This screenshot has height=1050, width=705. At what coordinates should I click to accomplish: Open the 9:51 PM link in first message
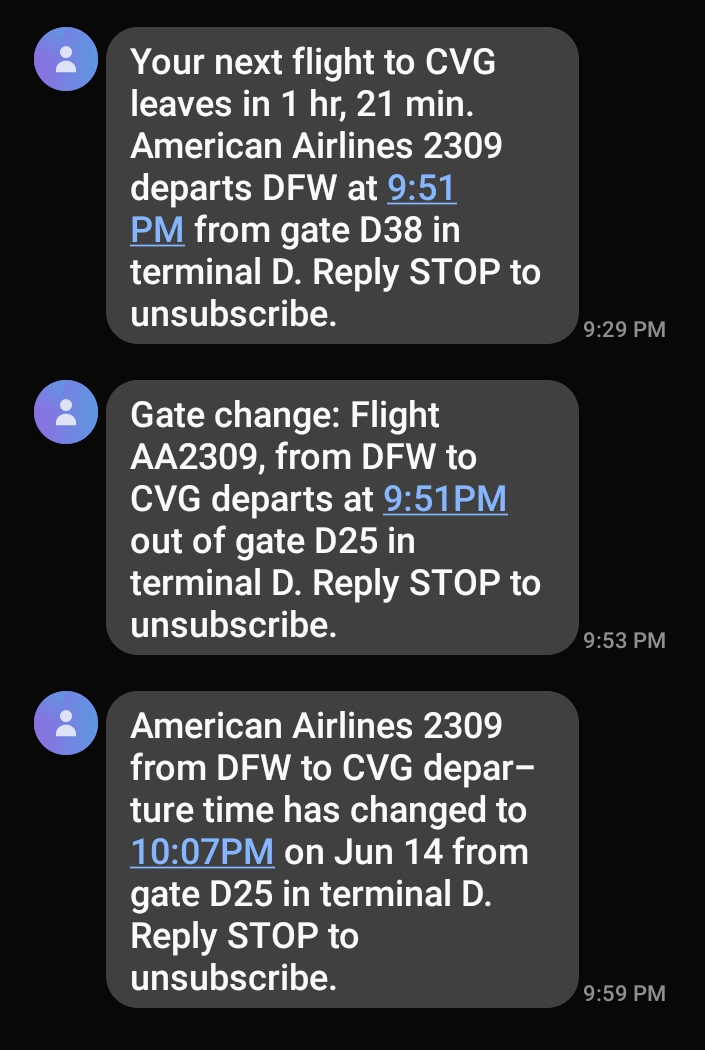pyautogui.click(x=422, y=188)
